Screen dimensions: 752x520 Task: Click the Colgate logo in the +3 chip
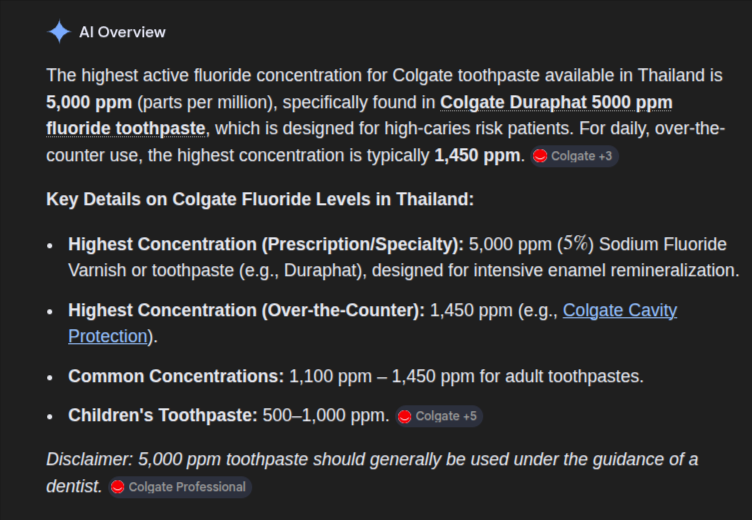click(540, 156)
